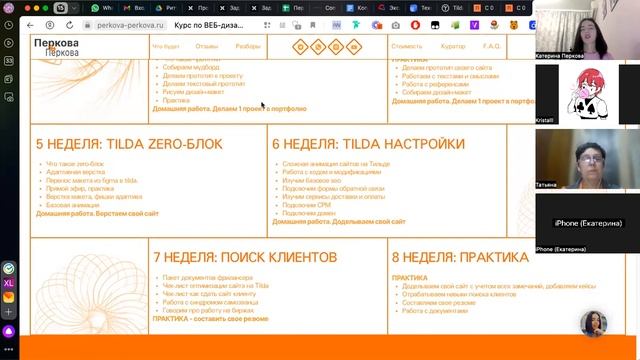The image size is (640, 360).
Task: Switch to the Google Sheets Пер tab
Action: point(293,8)
